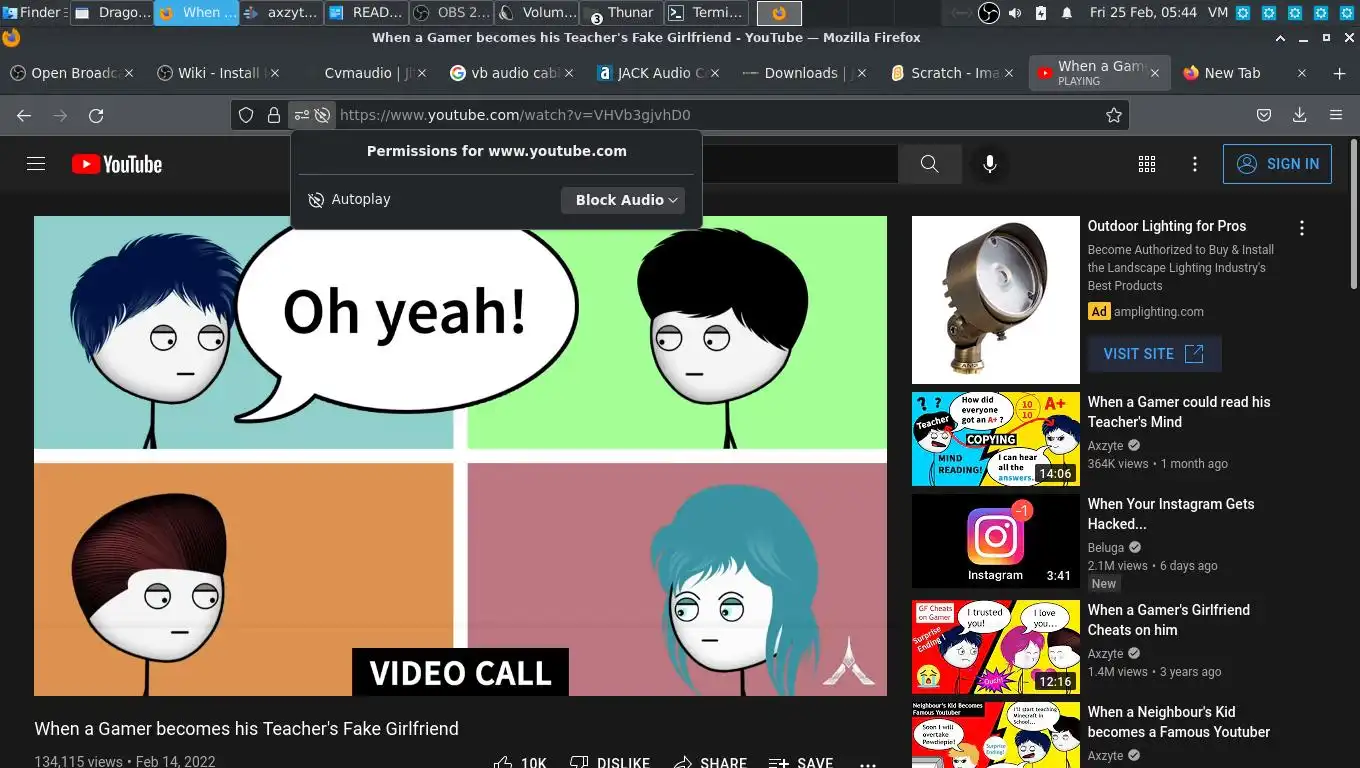1360x768 pixels.
Task: Close the playing YouTube tab
Action: click(1155, 73)
